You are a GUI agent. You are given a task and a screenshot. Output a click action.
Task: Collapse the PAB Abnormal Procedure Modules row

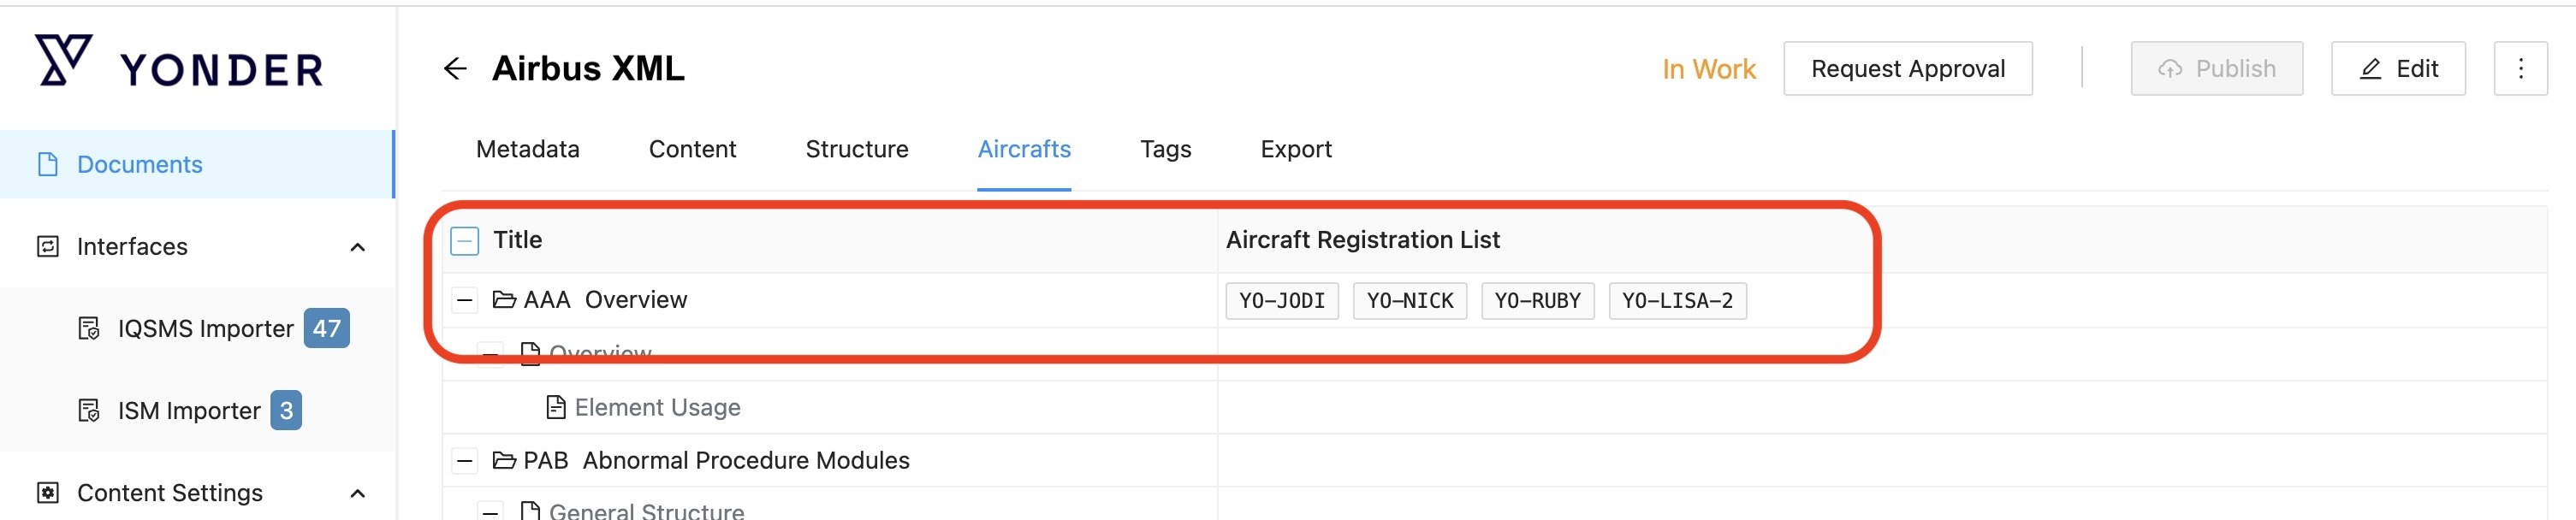tap(465, 461)
